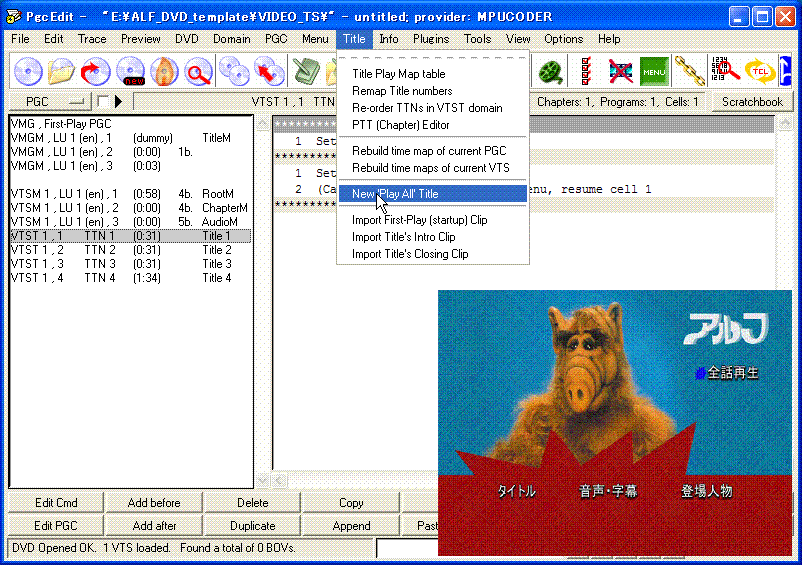Choose Rebuild time maps of current VTS

tap(433, 168)
